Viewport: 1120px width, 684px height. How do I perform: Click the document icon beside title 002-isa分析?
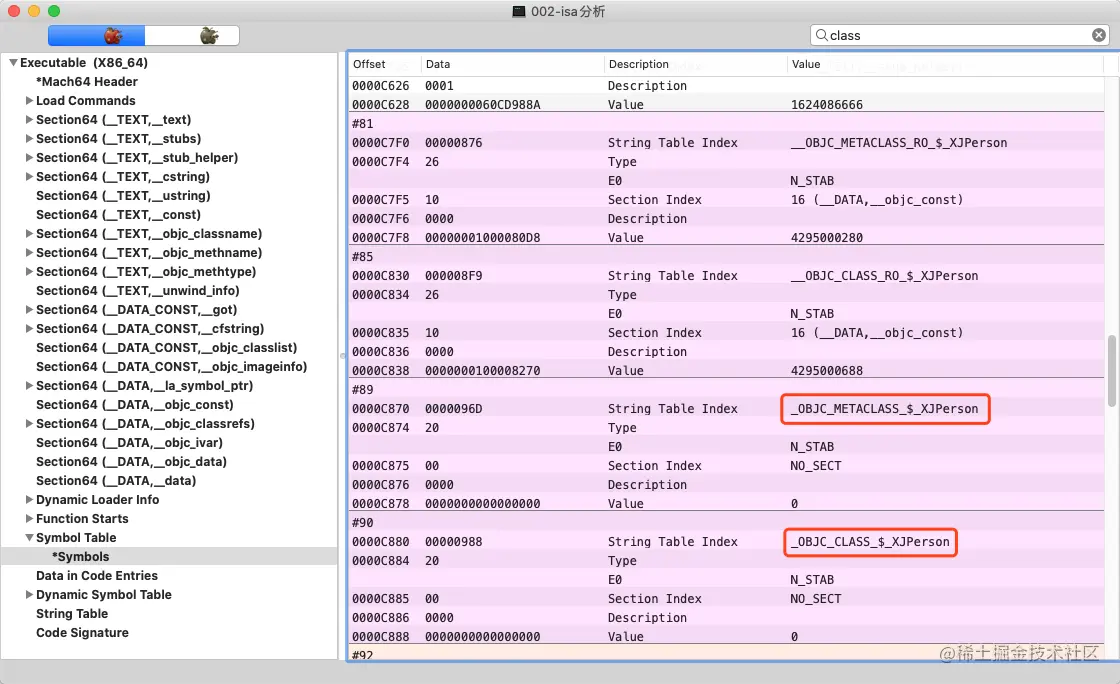[519, 11]
